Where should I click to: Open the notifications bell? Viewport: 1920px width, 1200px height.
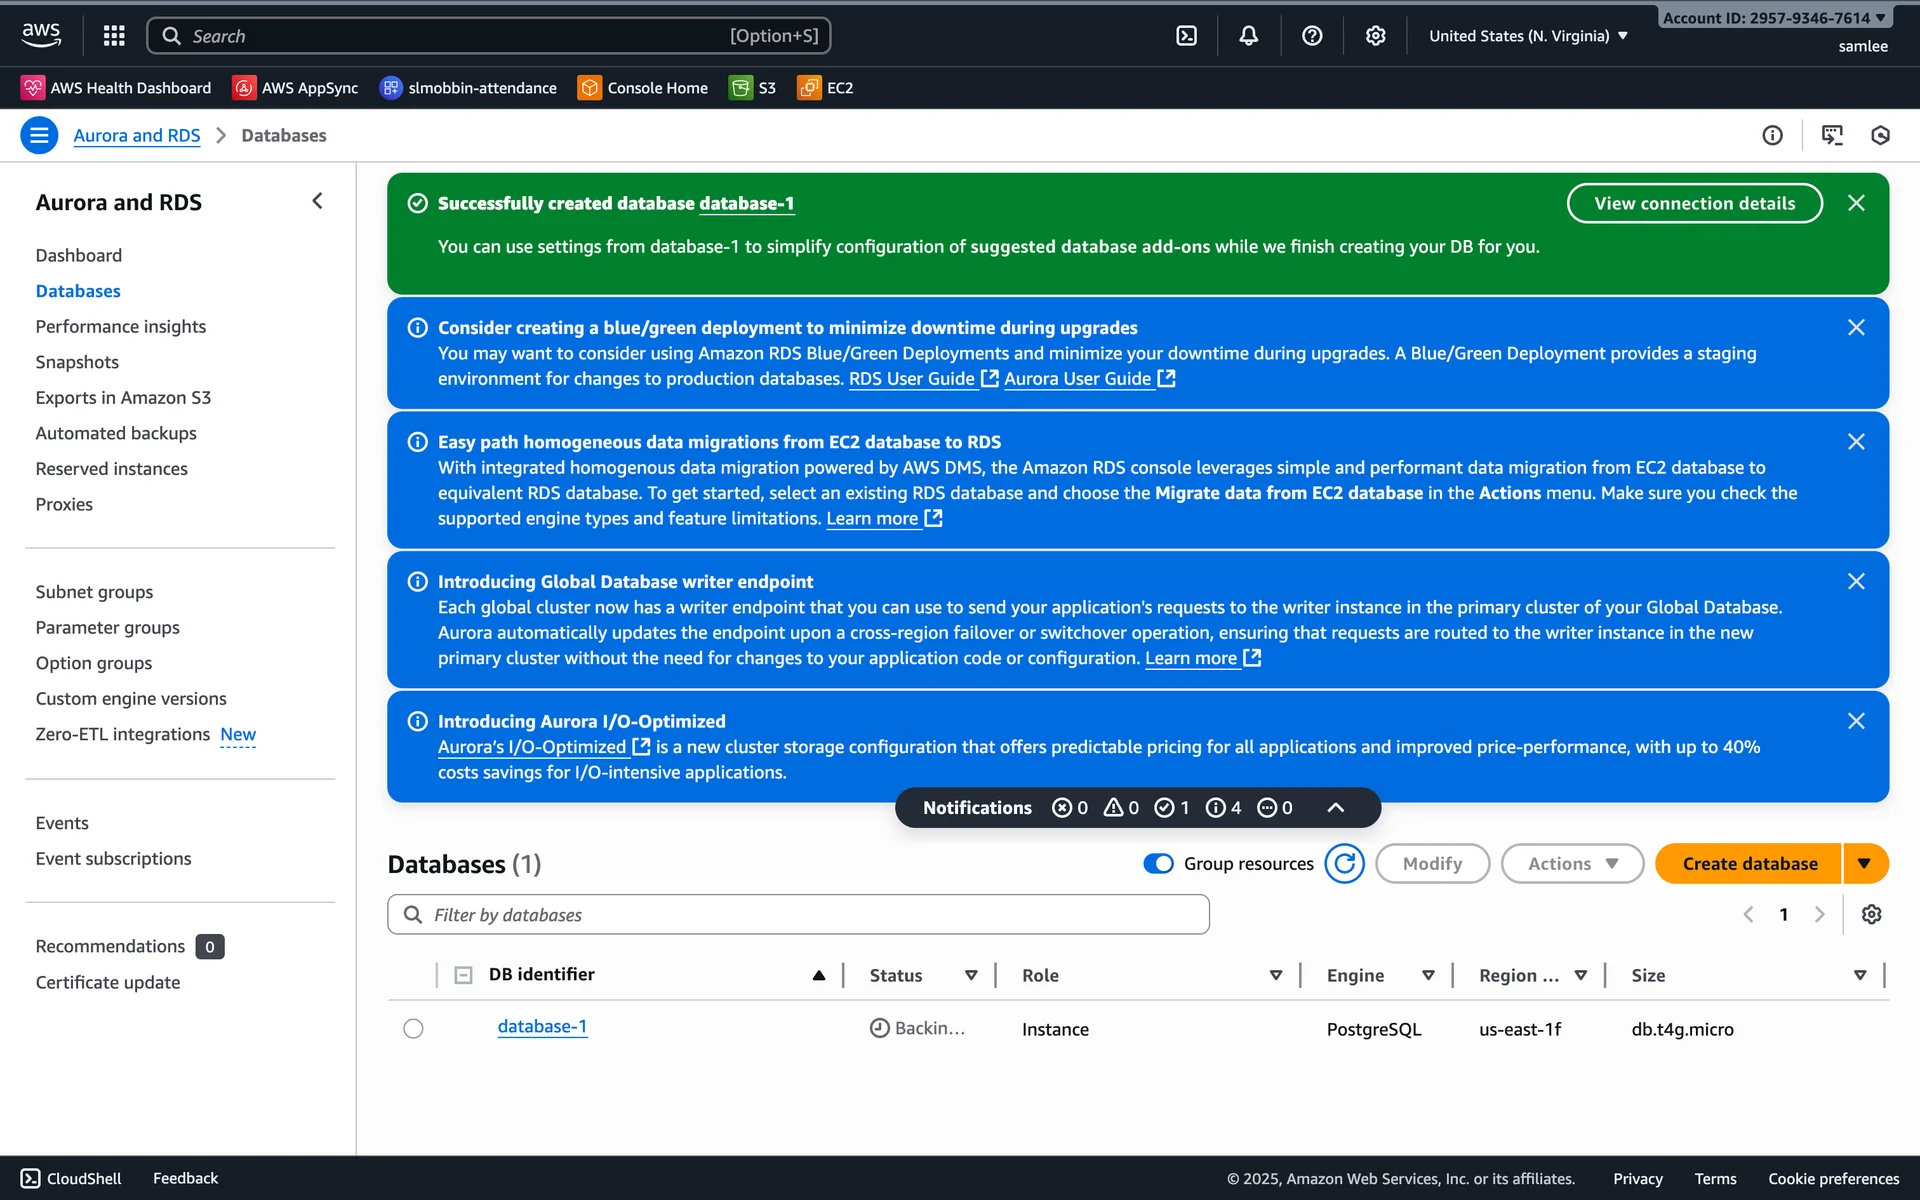coord(1249,36)
